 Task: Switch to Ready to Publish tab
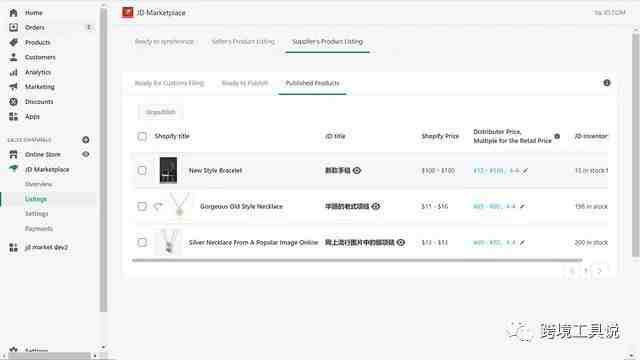point(245,83)
